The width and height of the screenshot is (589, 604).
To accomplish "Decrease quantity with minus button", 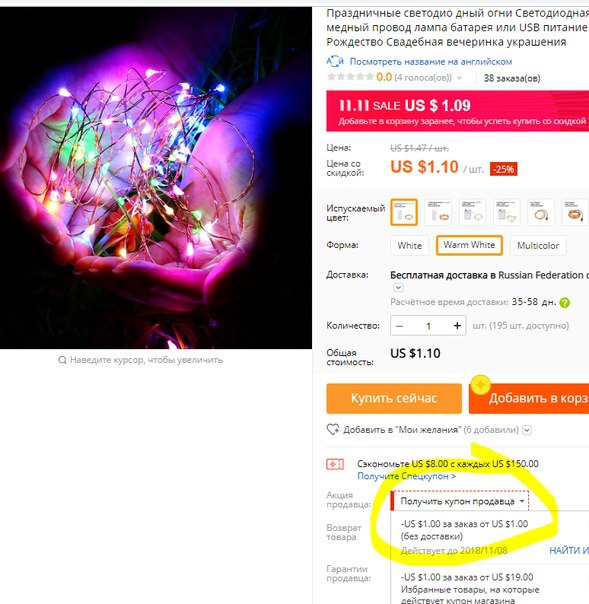I will [400, 326].
